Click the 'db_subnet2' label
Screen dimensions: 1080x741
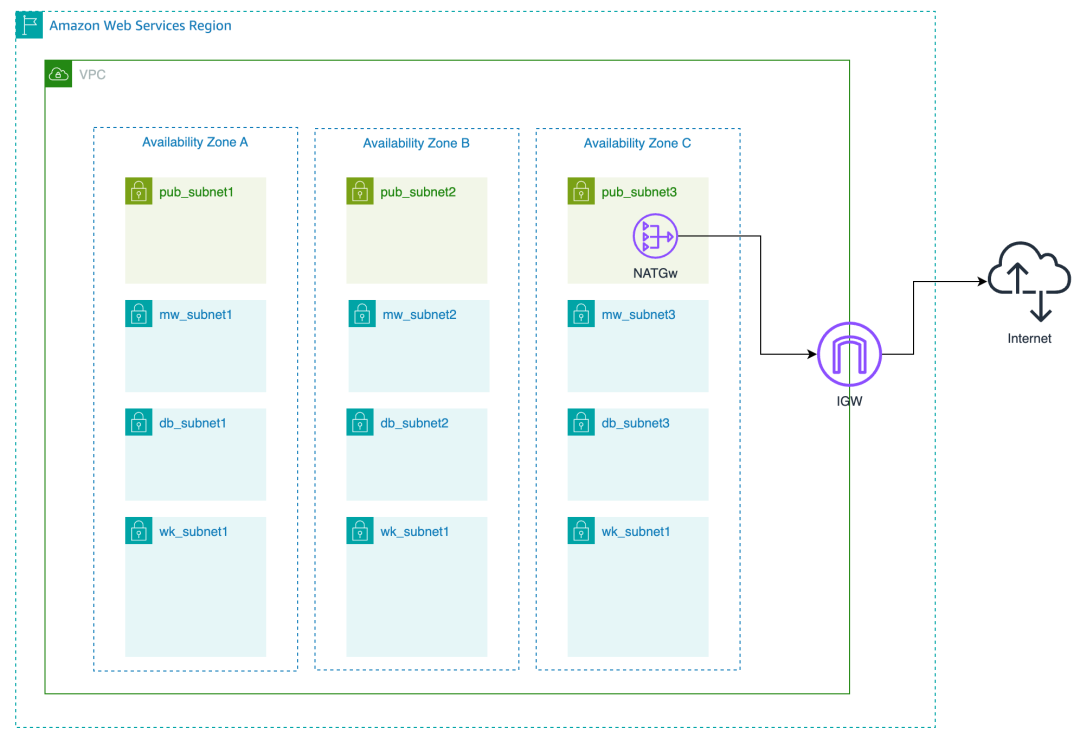tap(414, 423)
